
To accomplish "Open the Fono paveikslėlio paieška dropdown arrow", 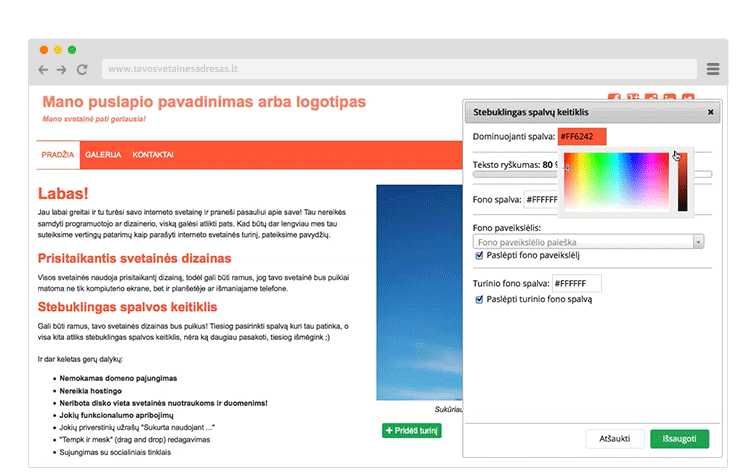I will coord(698,242).
